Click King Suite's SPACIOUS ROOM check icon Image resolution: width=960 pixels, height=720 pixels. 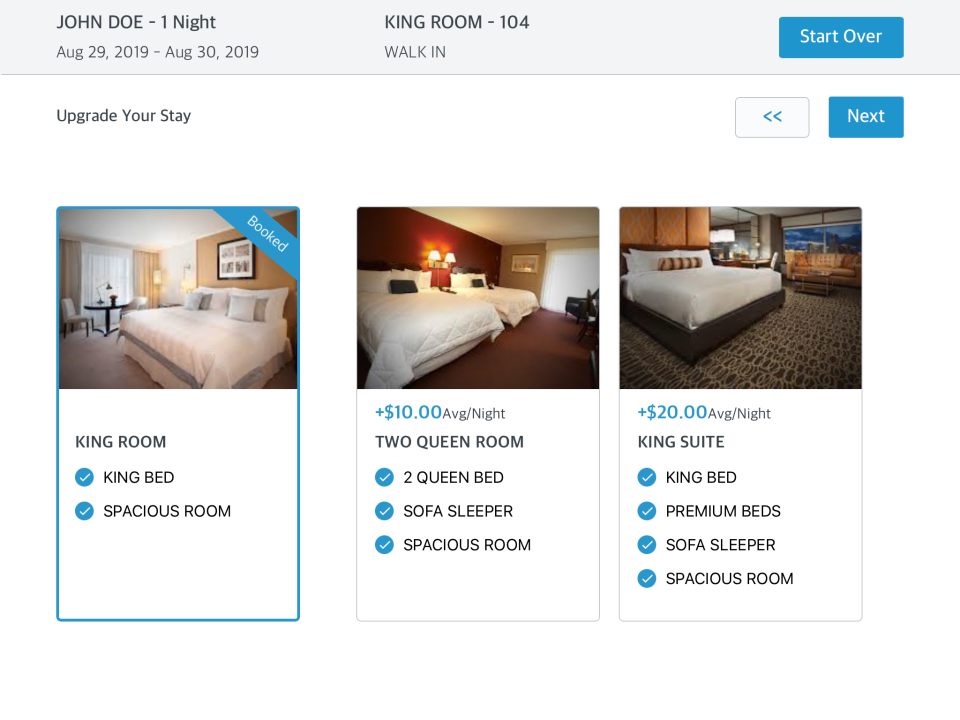click(x=647, y=578)
